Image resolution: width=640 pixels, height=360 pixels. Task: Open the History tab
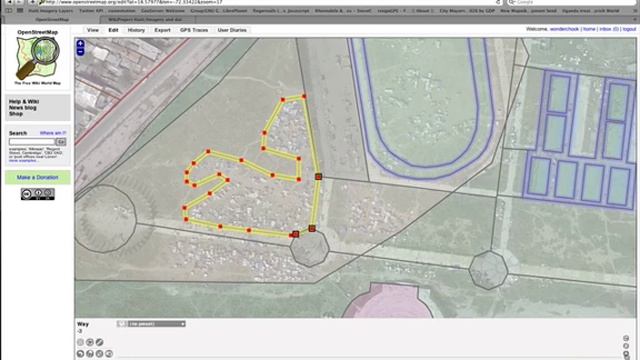(136, 30)
